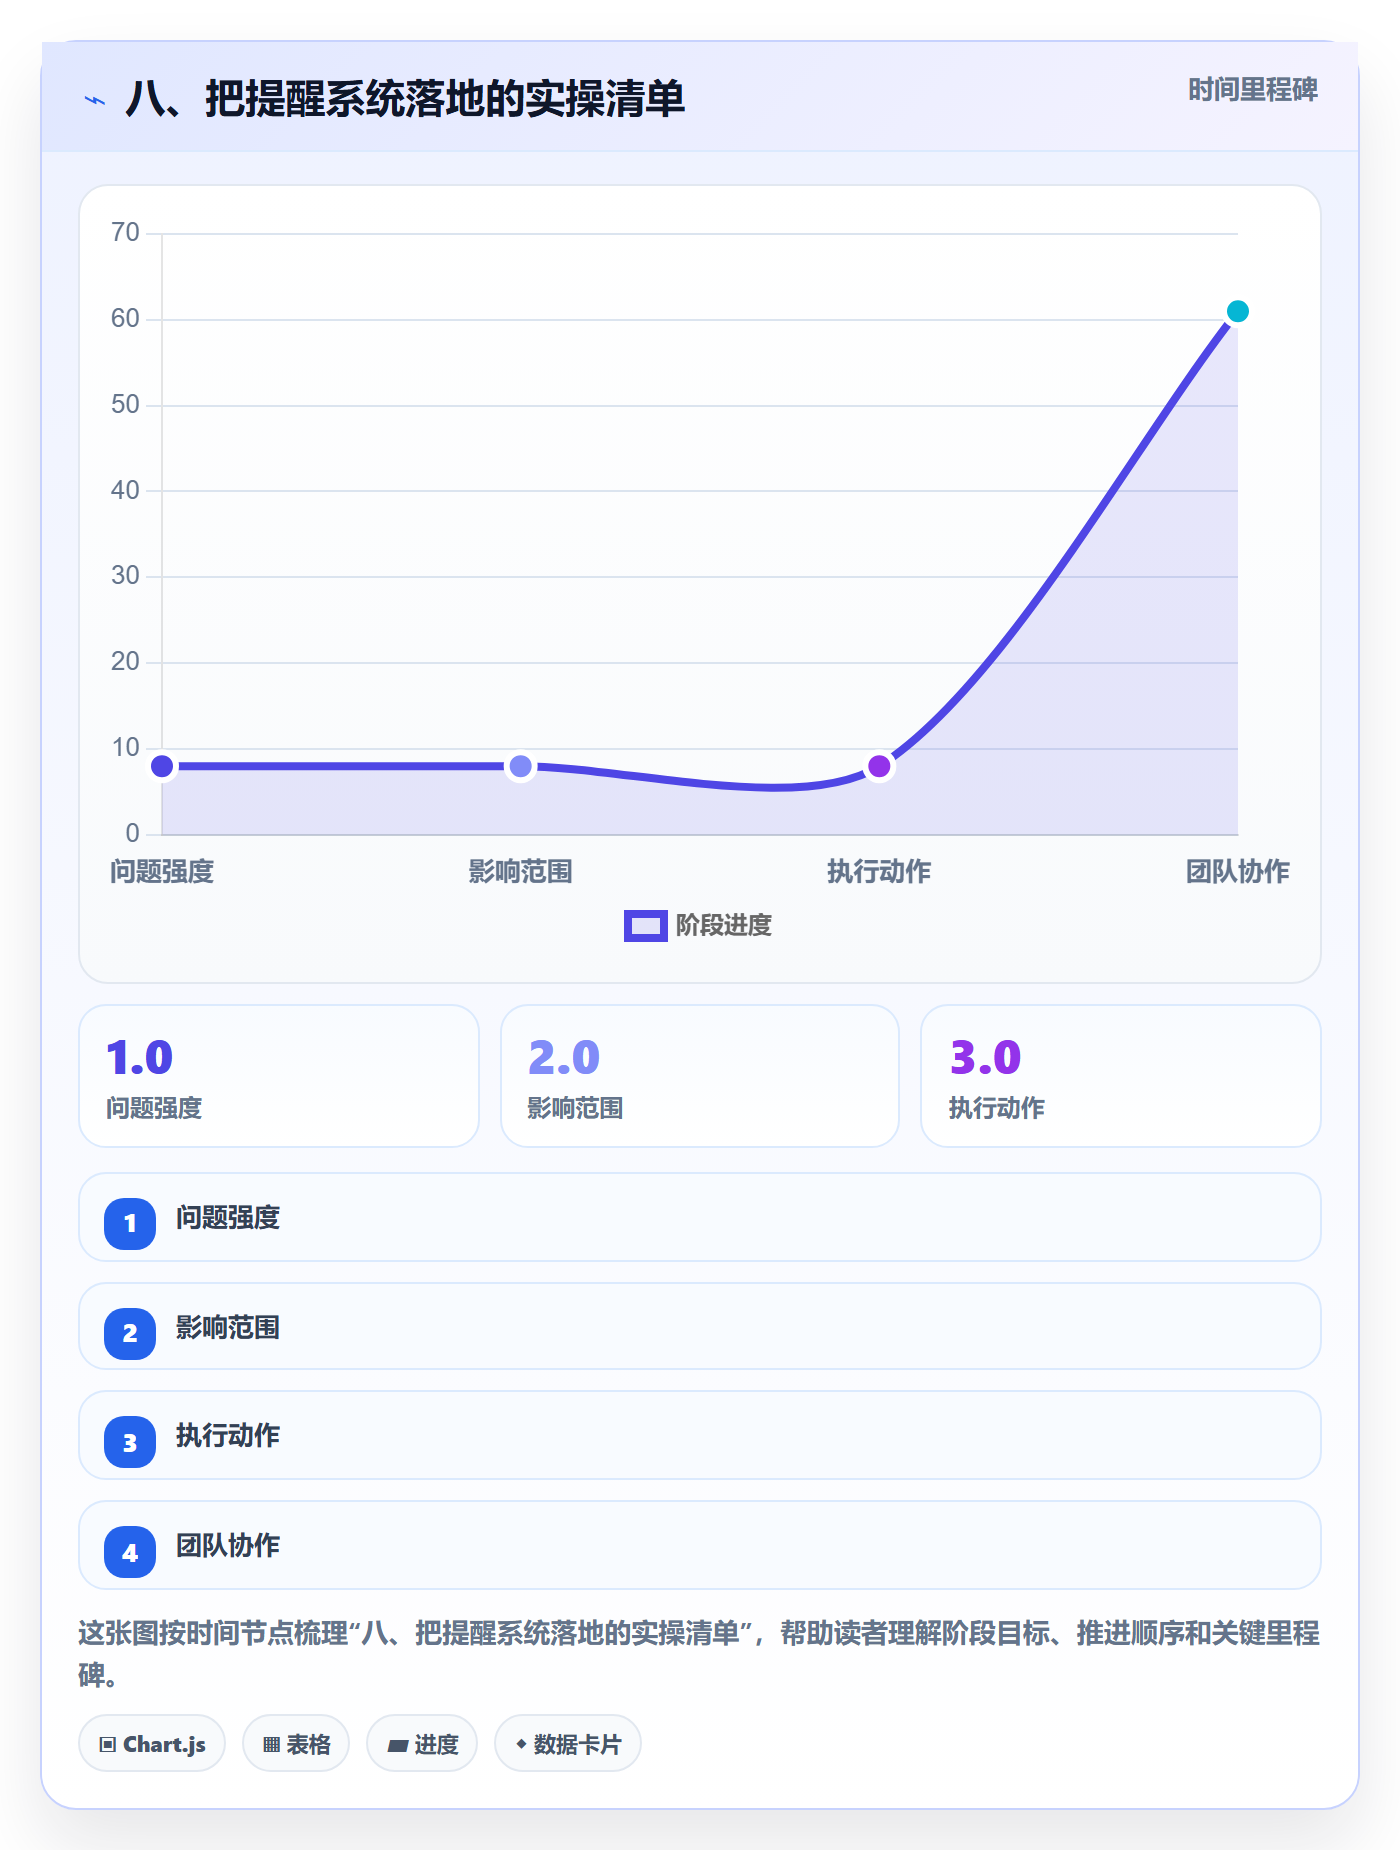Click the 时间里程碑 label in header

[x=1253, y=90]
